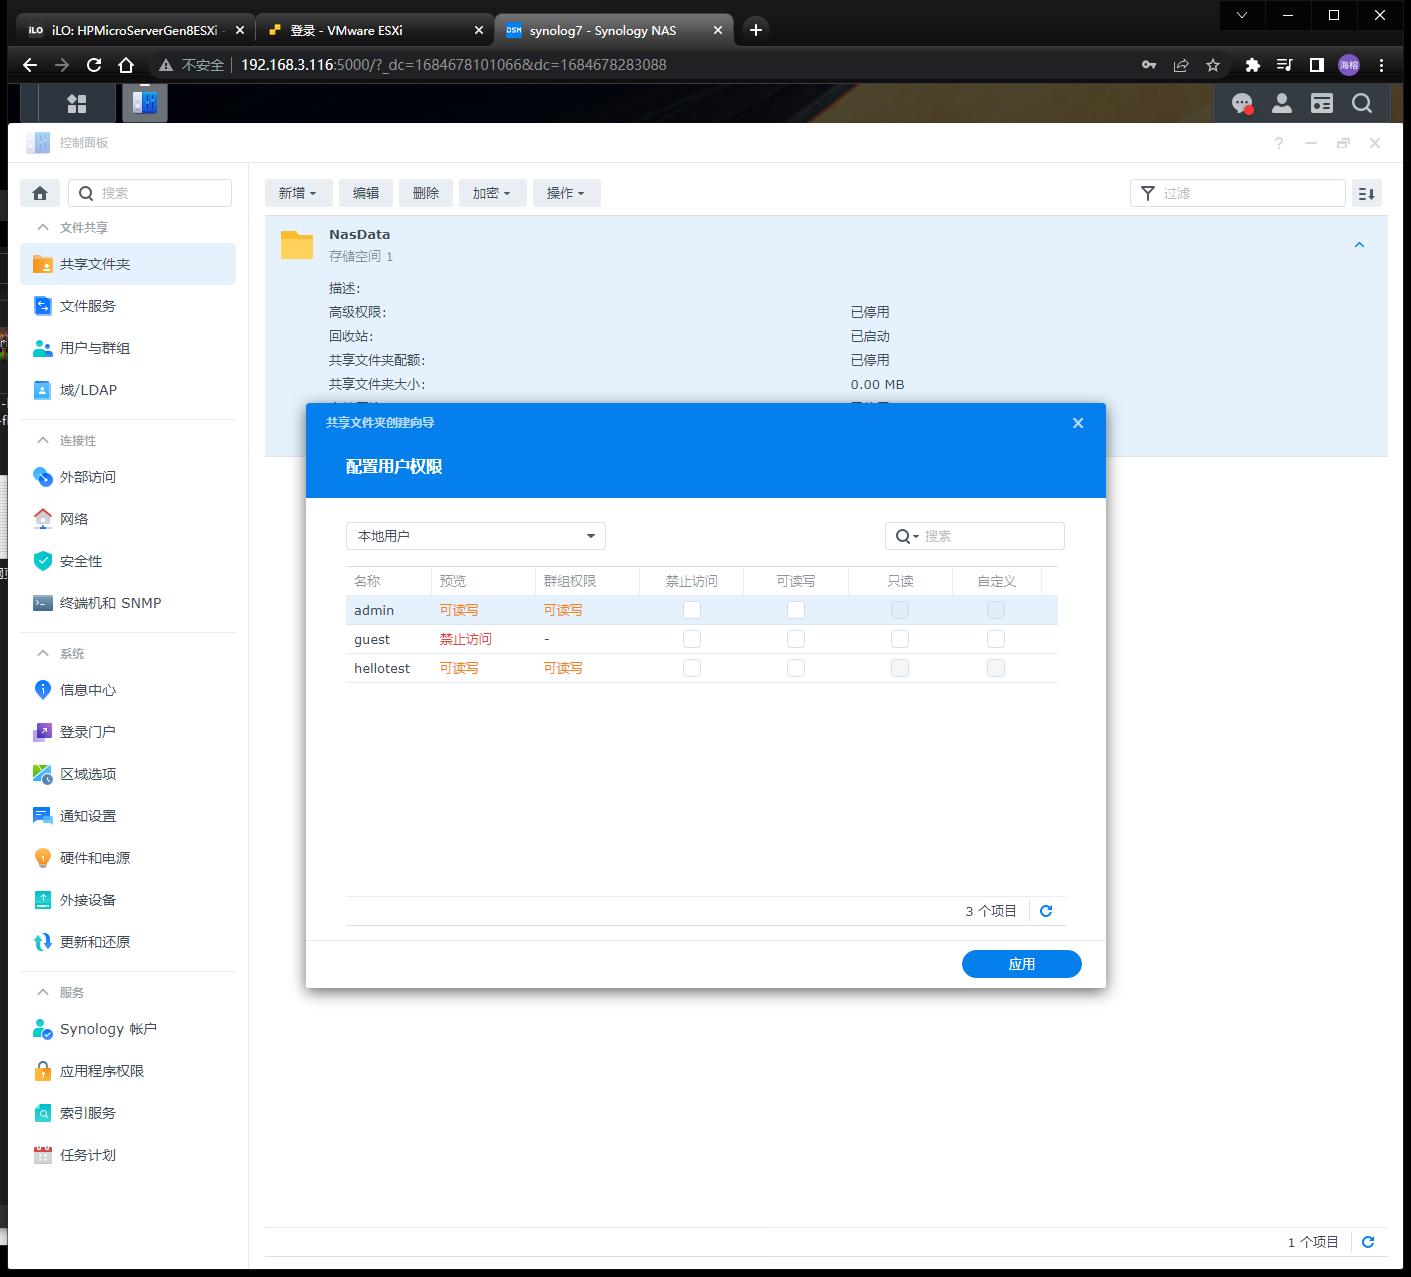Check No access box for hellotest
The image size is (1411, 1277).
(692, 668)
